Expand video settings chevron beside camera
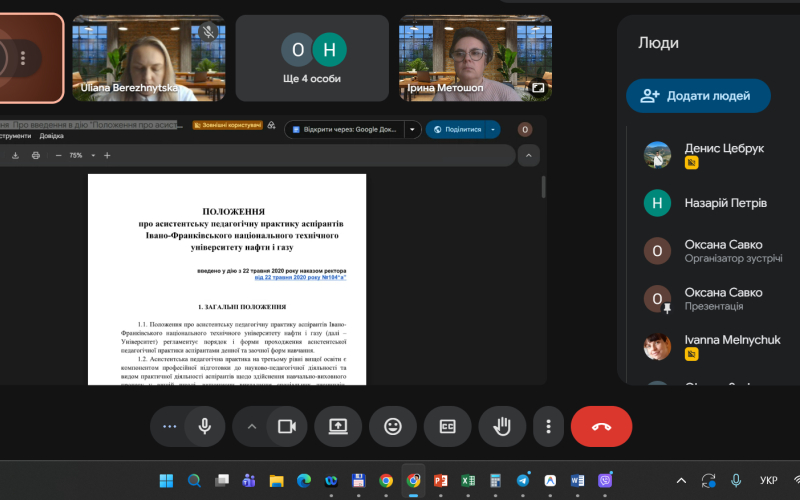The height and width of the screenshot is (500, 800). pos(252,427)
